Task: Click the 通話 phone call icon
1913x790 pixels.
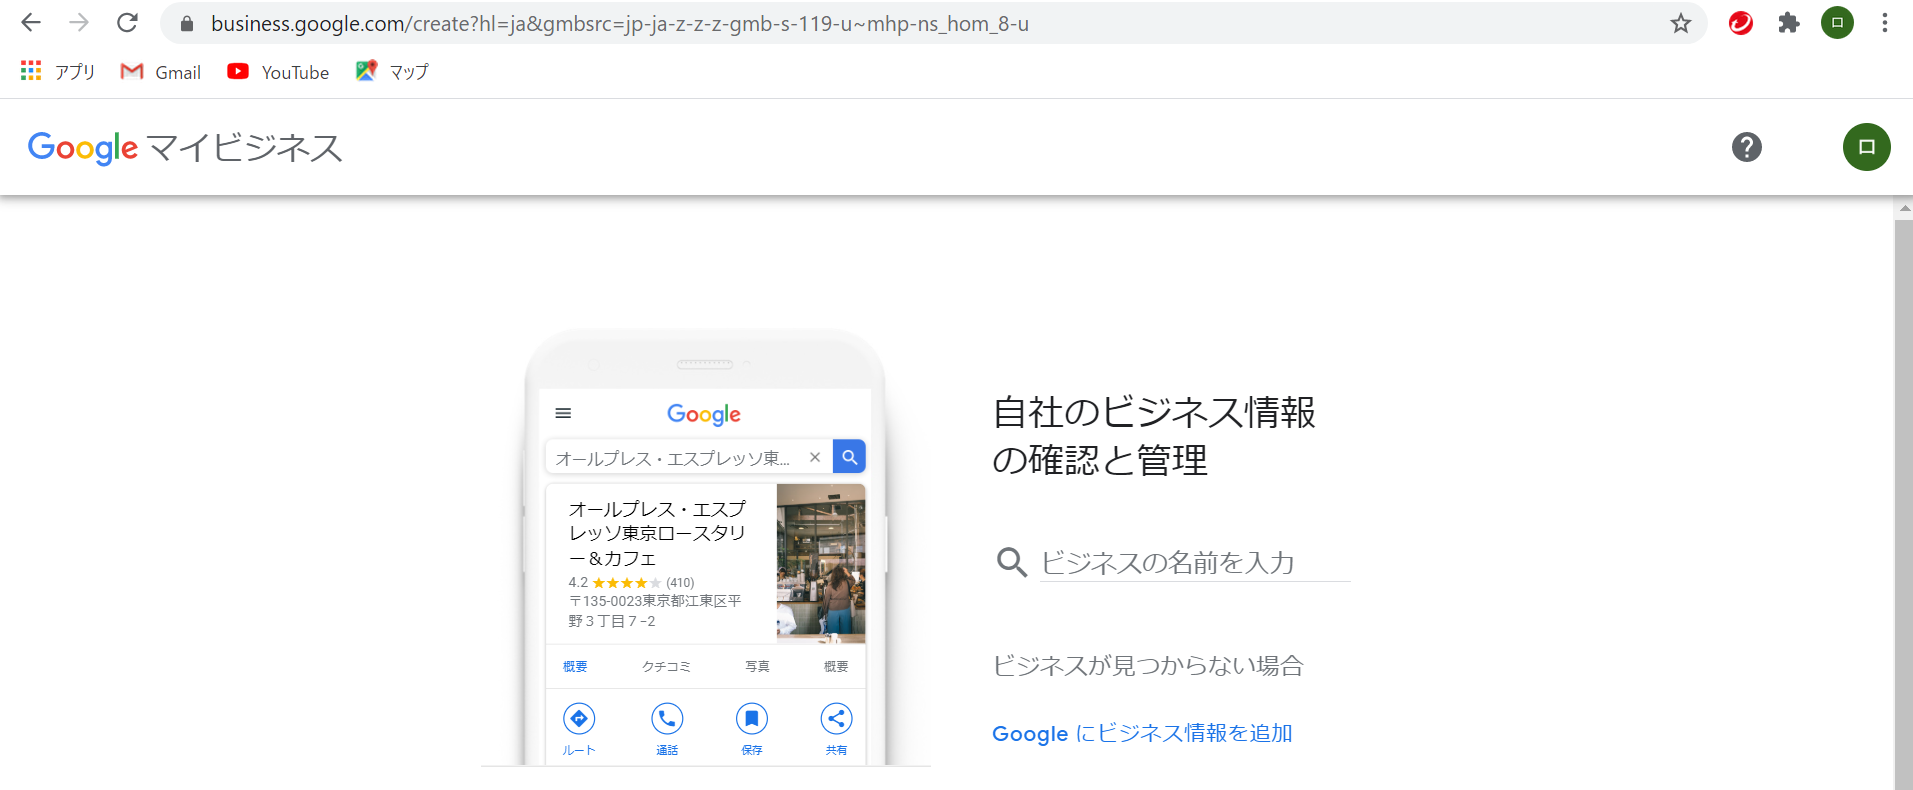Action: coord(667,718)
